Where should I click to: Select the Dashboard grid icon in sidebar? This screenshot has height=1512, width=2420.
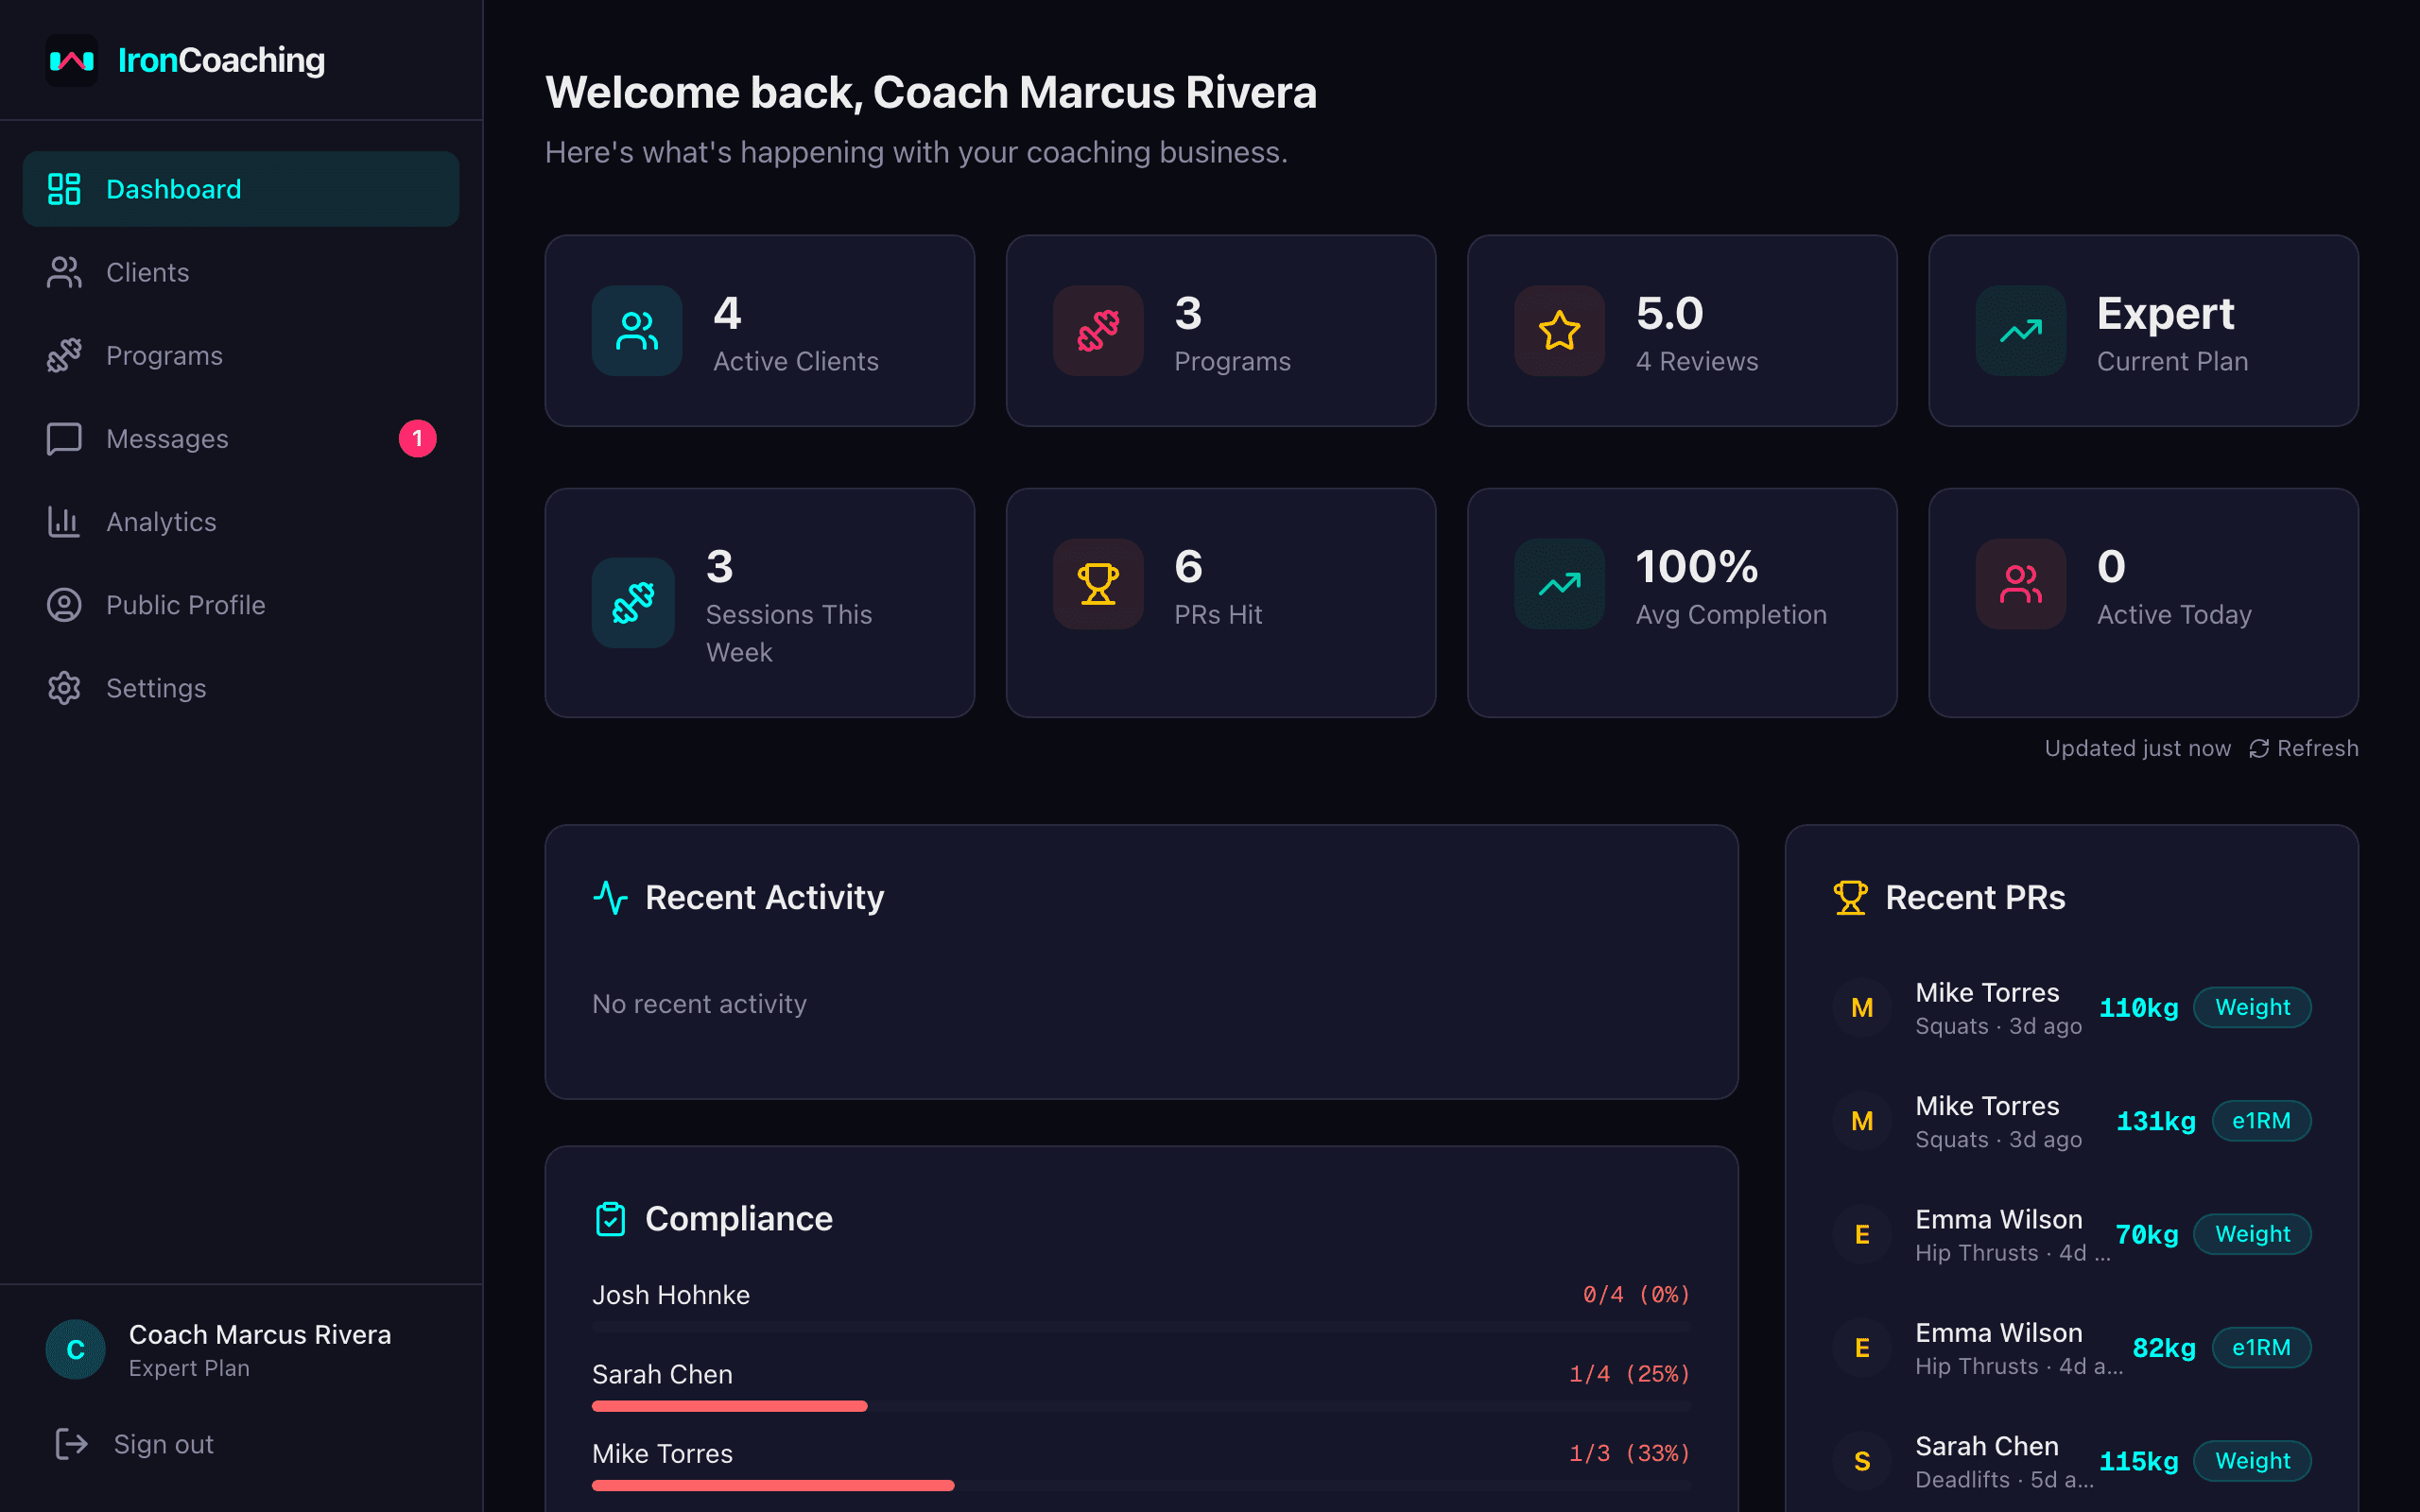pos(64,188)
